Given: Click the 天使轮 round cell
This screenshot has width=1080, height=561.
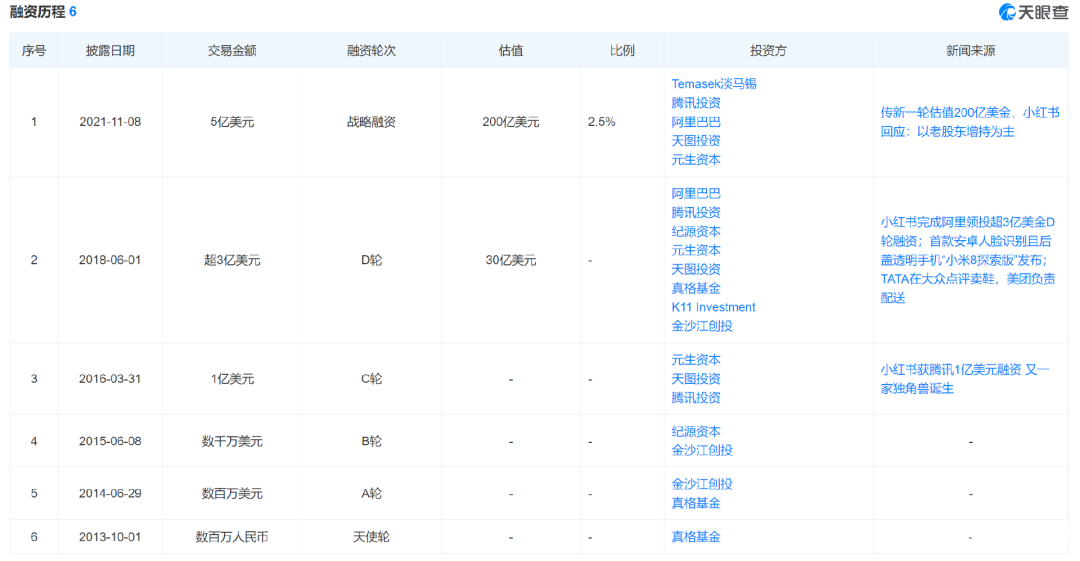Looking at the screenshot, I should [x=371, y=537].
